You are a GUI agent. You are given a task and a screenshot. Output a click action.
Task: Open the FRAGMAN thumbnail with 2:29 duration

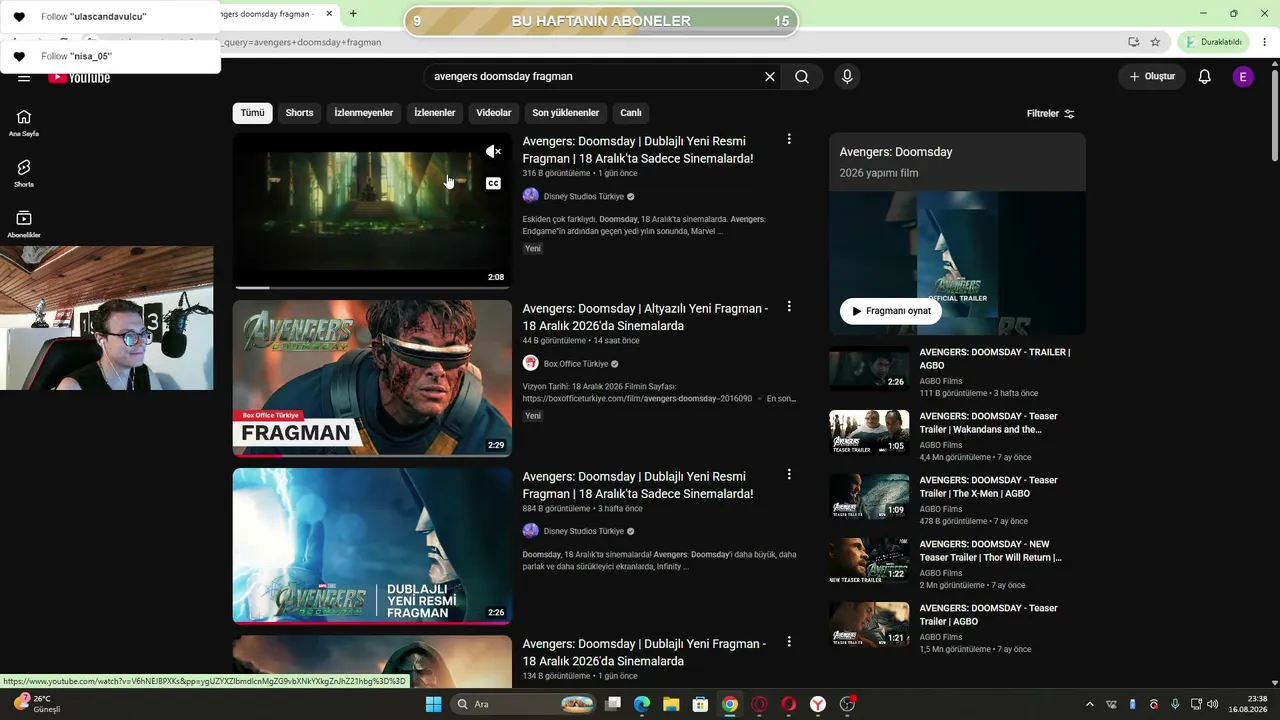[372, 379]
